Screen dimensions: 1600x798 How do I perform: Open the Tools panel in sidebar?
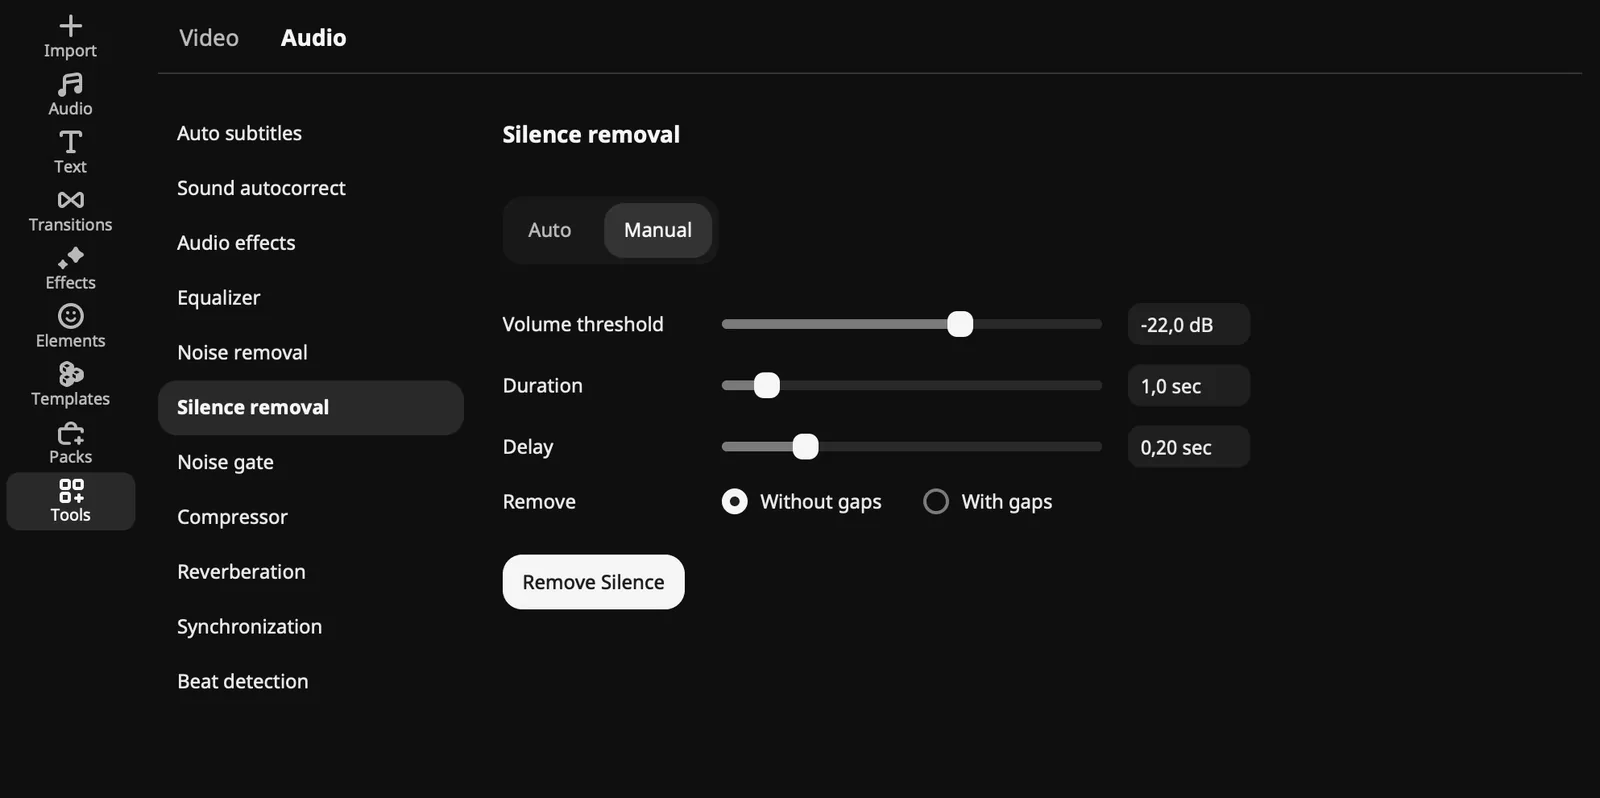[x=70, y=501]
